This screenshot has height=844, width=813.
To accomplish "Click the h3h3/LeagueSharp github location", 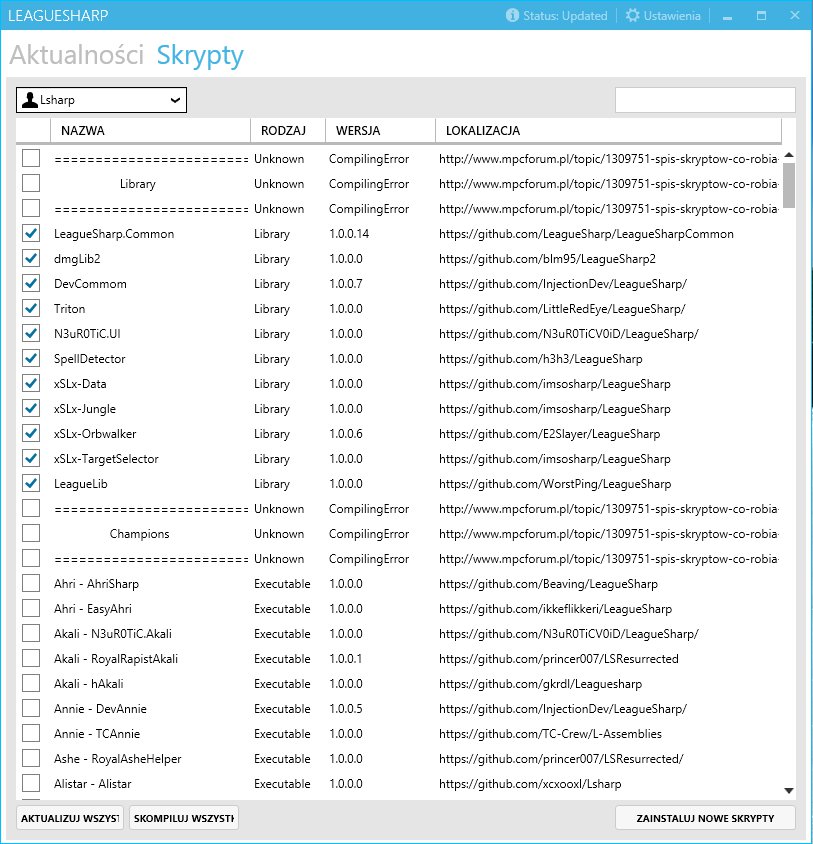I will [541, 359].
